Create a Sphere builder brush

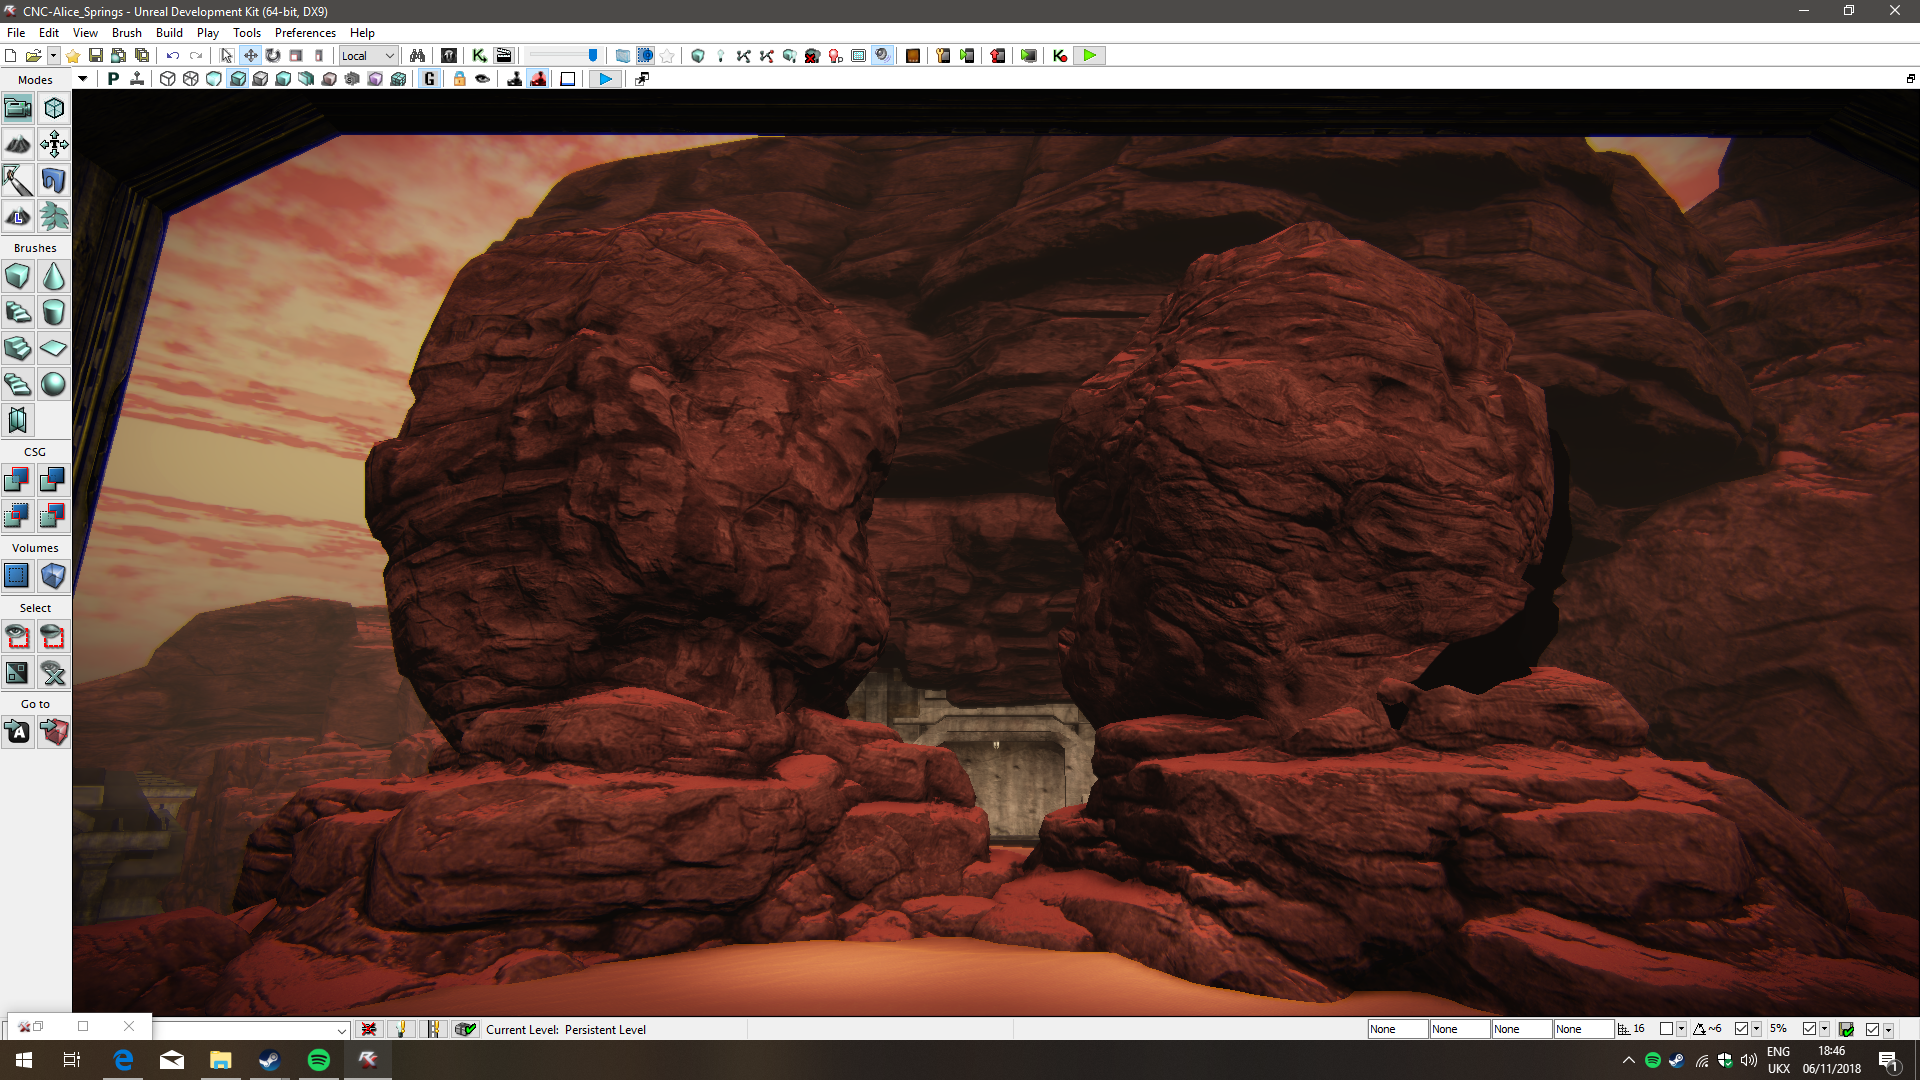point(54,384)
